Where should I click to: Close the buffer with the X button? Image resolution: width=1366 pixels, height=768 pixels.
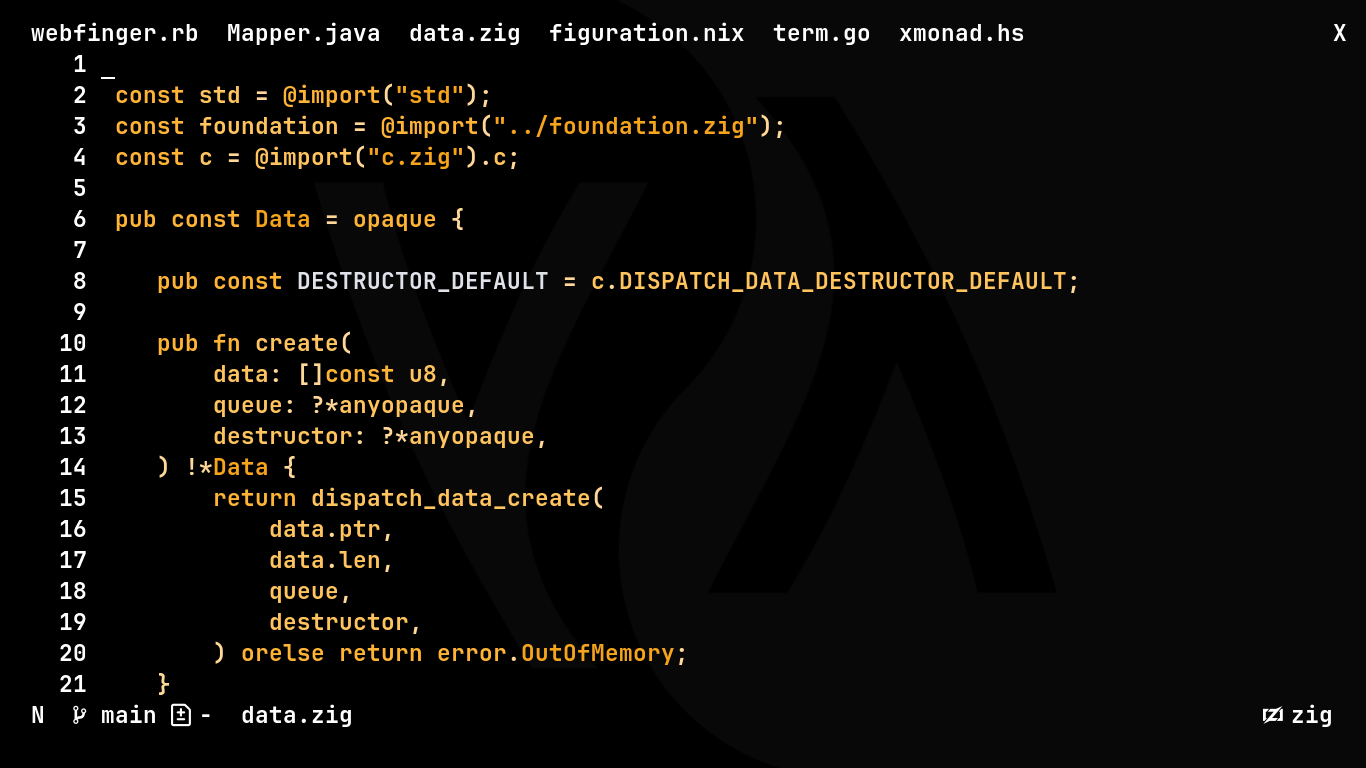(1339, 33)
